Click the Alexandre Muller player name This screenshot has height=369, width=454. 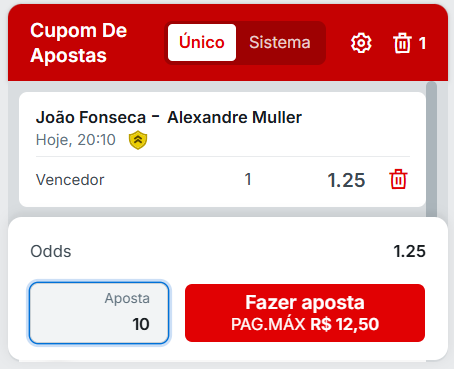point(234,117)
